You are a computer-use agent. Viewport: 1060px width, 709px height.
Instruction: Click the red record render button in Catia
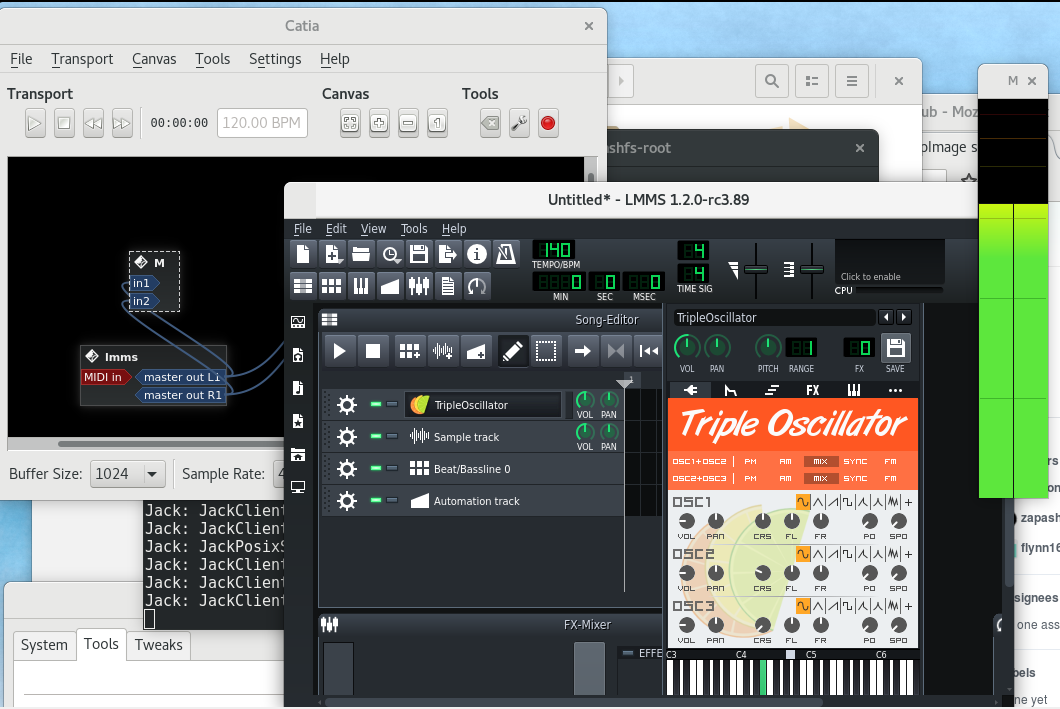click(x=548, y=123)
